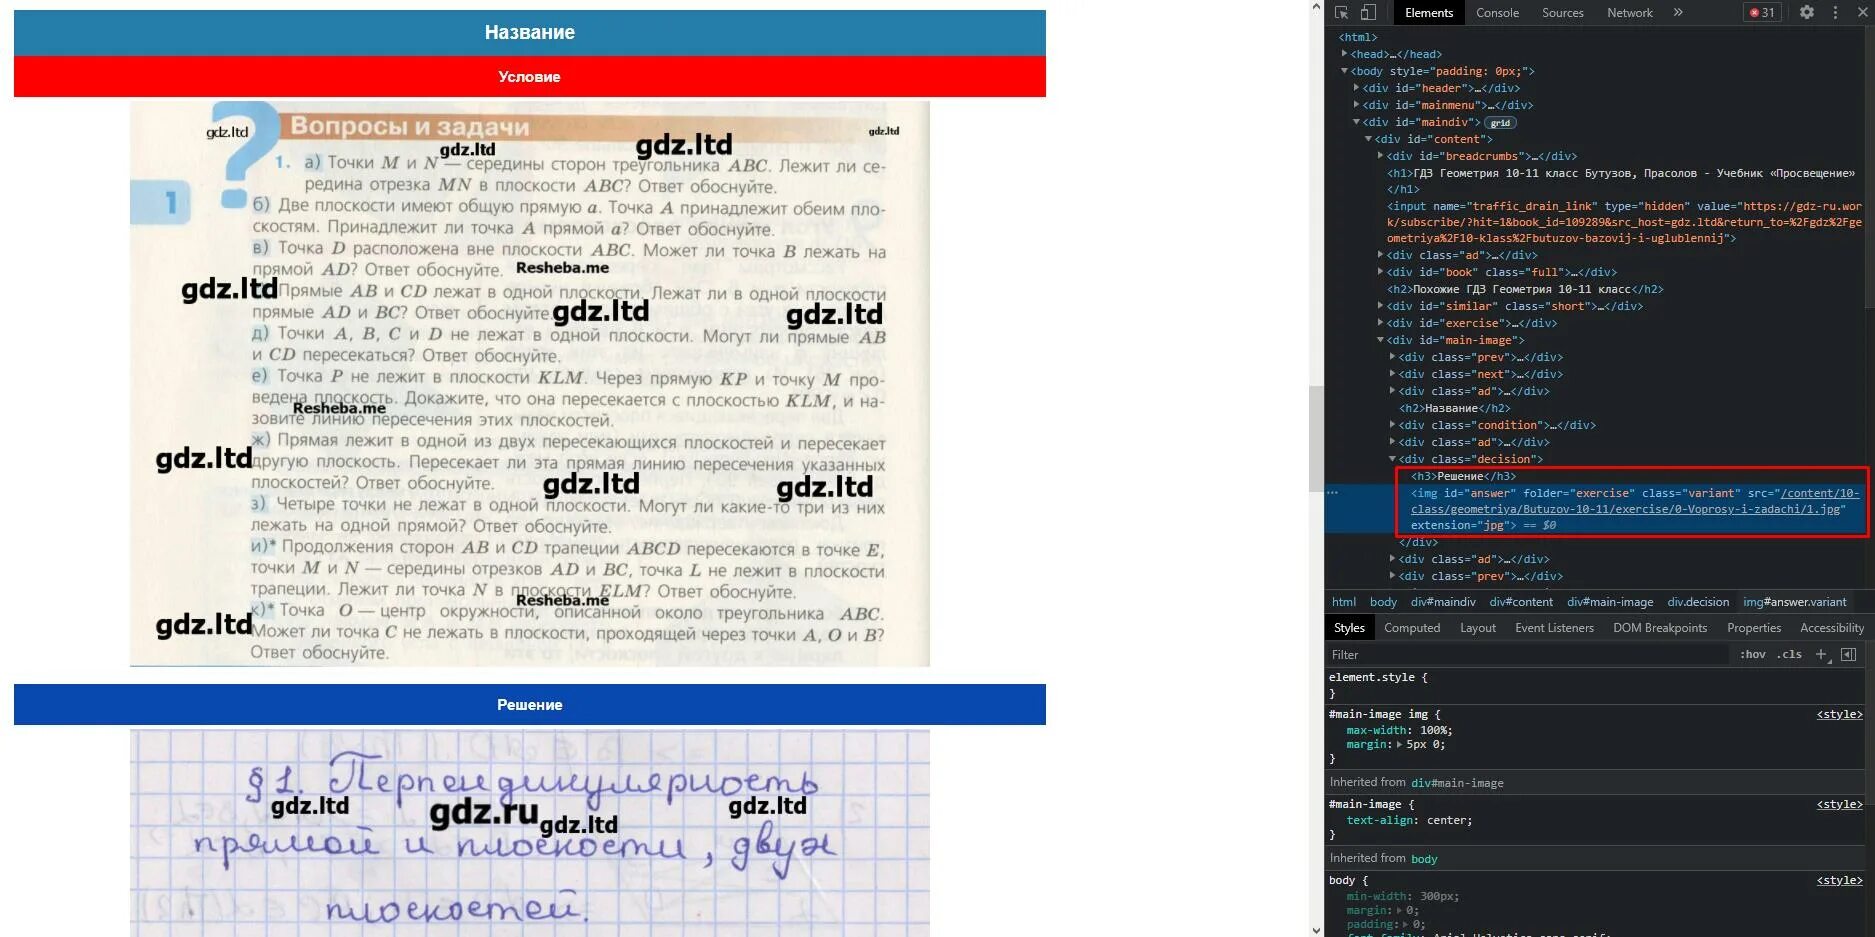1875x937 pixels.
Task: Switch to the Console tab
Action: [1497, 13]
